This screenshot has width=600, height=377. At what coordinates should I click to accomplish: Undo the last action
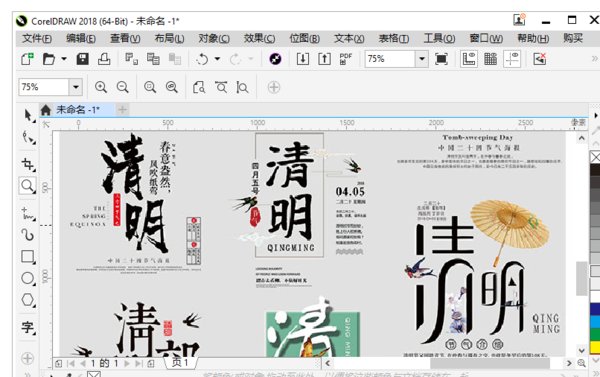point(202,59)
